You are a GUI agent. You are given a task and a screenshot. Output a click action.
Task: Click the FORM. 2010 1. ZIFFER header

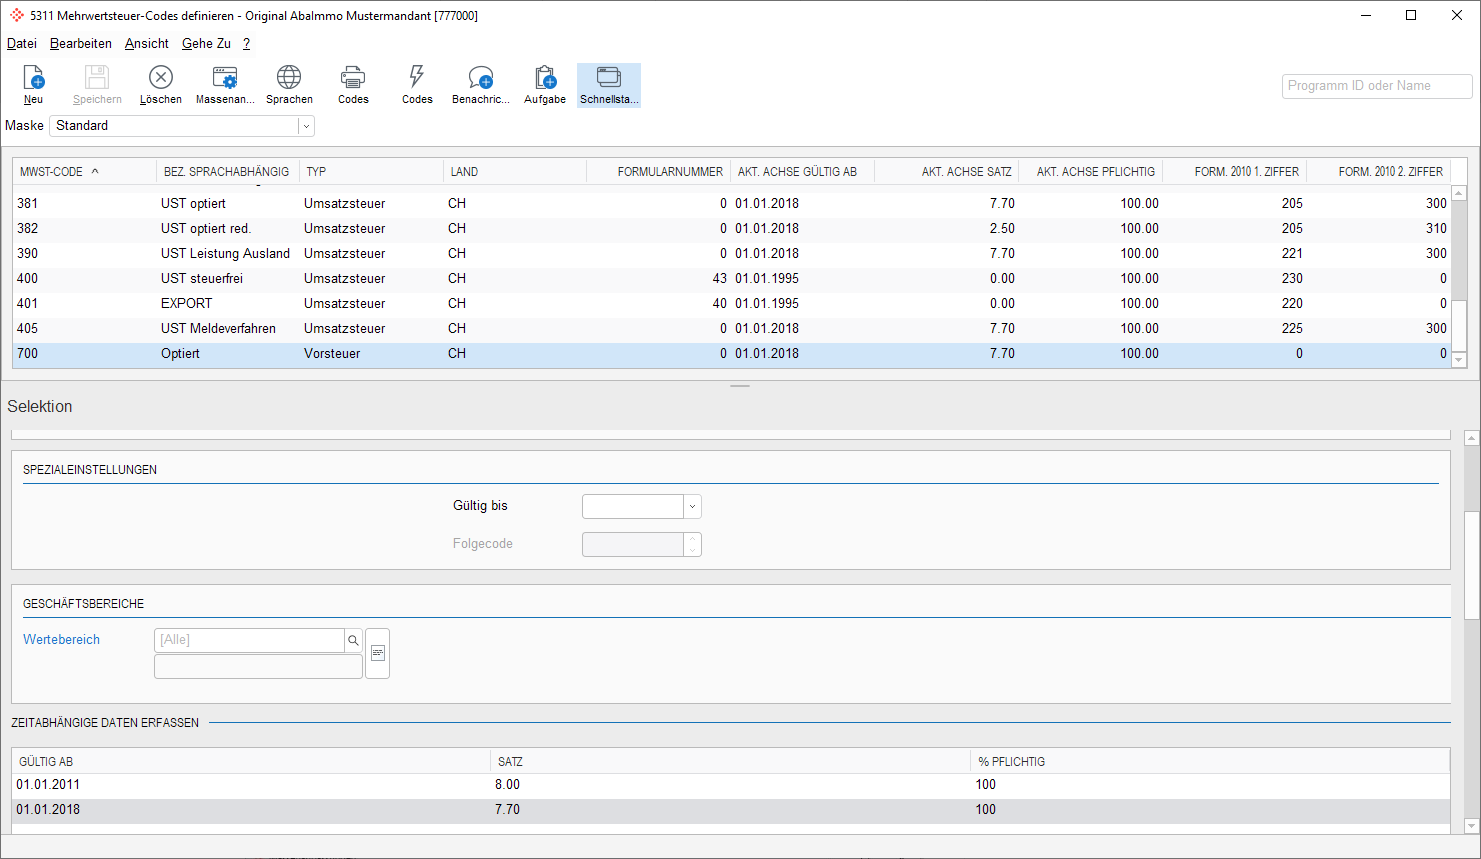tap(1235, 172)
